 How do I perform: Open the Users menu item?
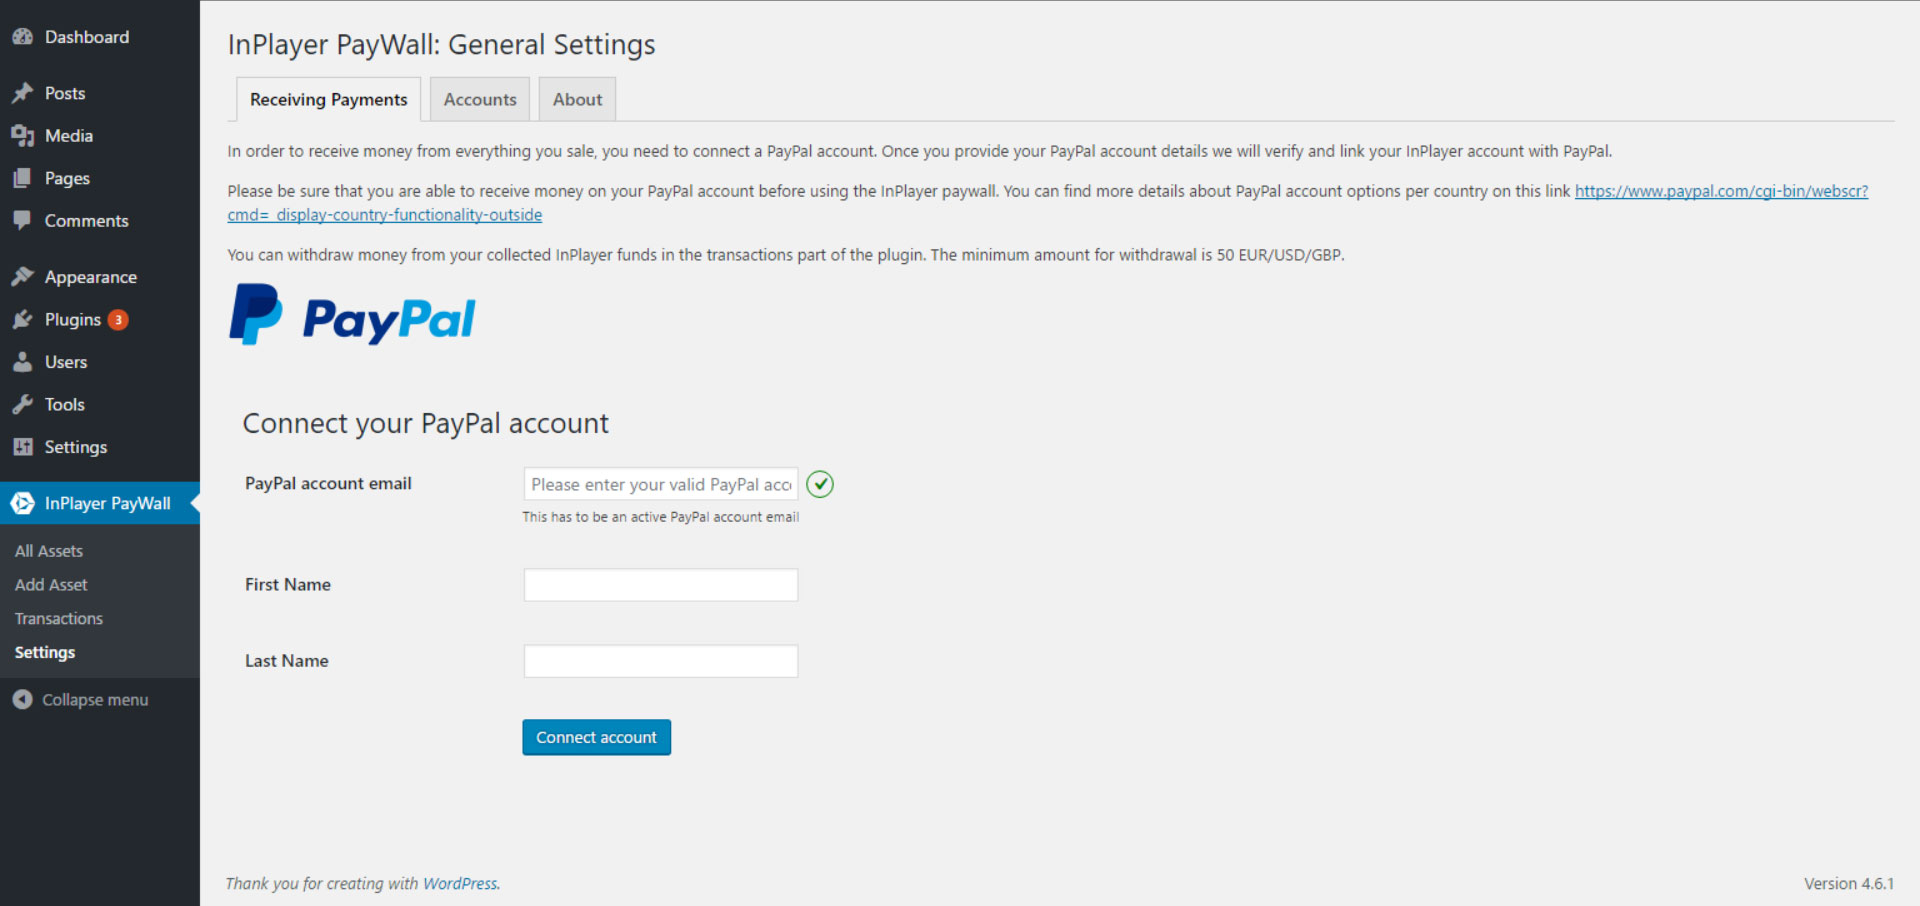100,362
